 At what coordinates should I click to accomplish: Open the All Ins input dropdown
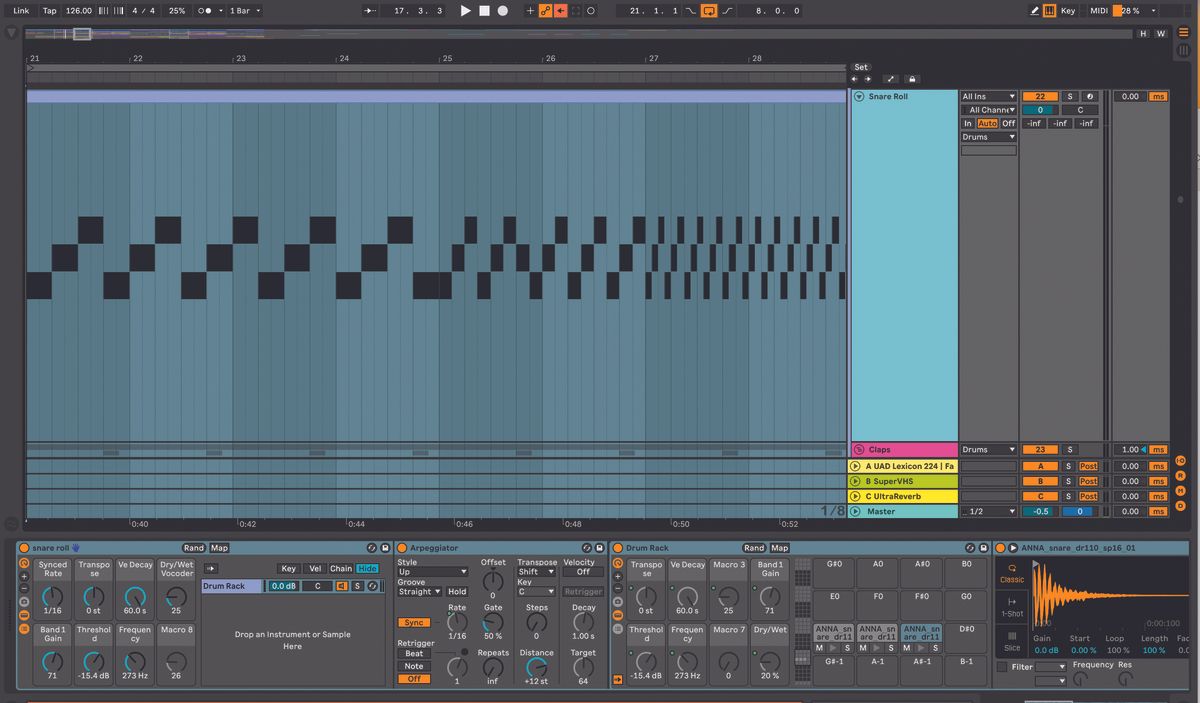[x=988, y=97]
